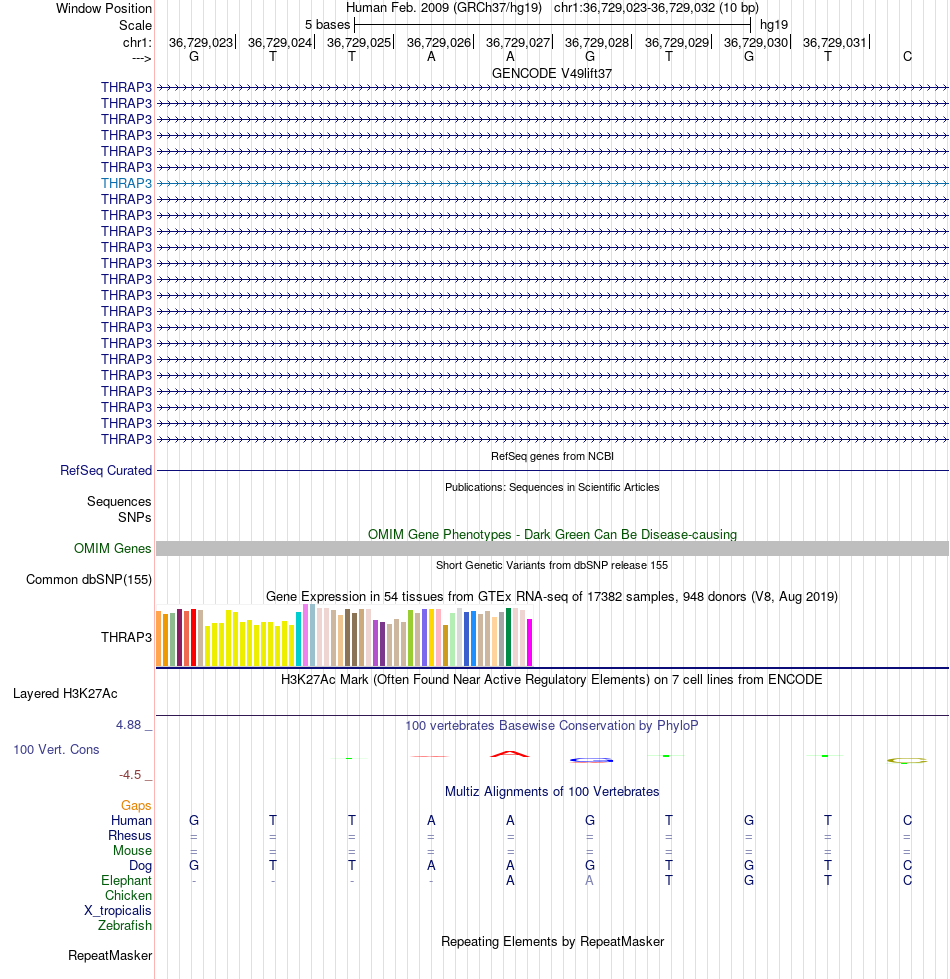
Task: Open the GENCODE V49lift37 track title
Action: pyautogui.click(x=552, y=73)
